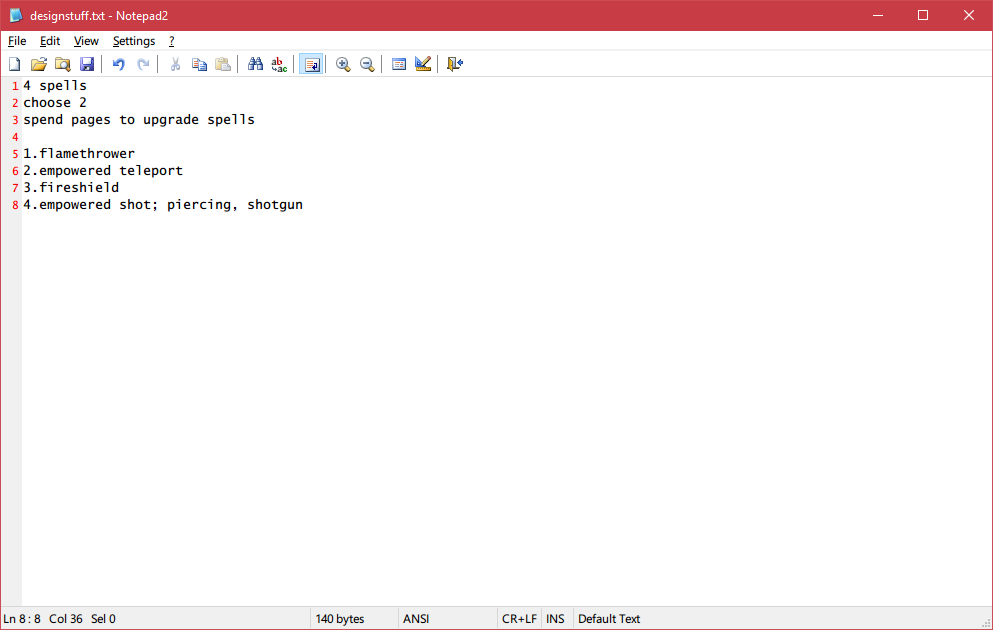Save designstuff.txt
The width and height of the screenshot is (993, 630).
coord(87,63)
